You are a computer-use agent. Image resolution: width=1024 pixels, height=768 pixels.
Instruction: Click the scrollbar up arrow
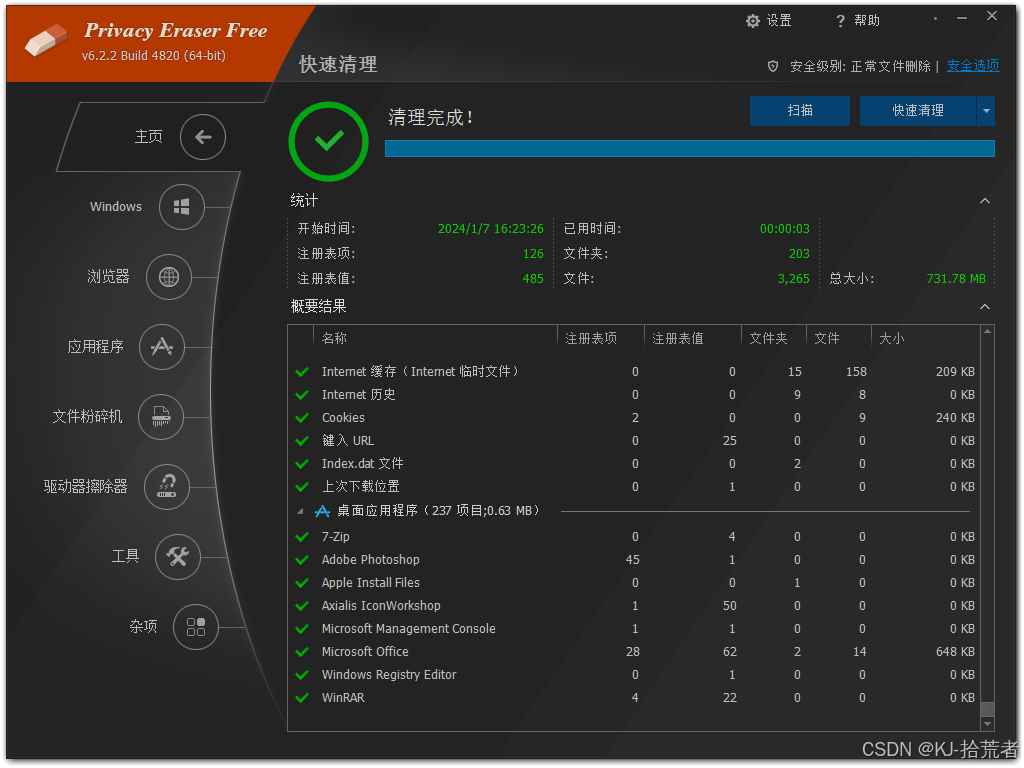click(x=987, y=332)
